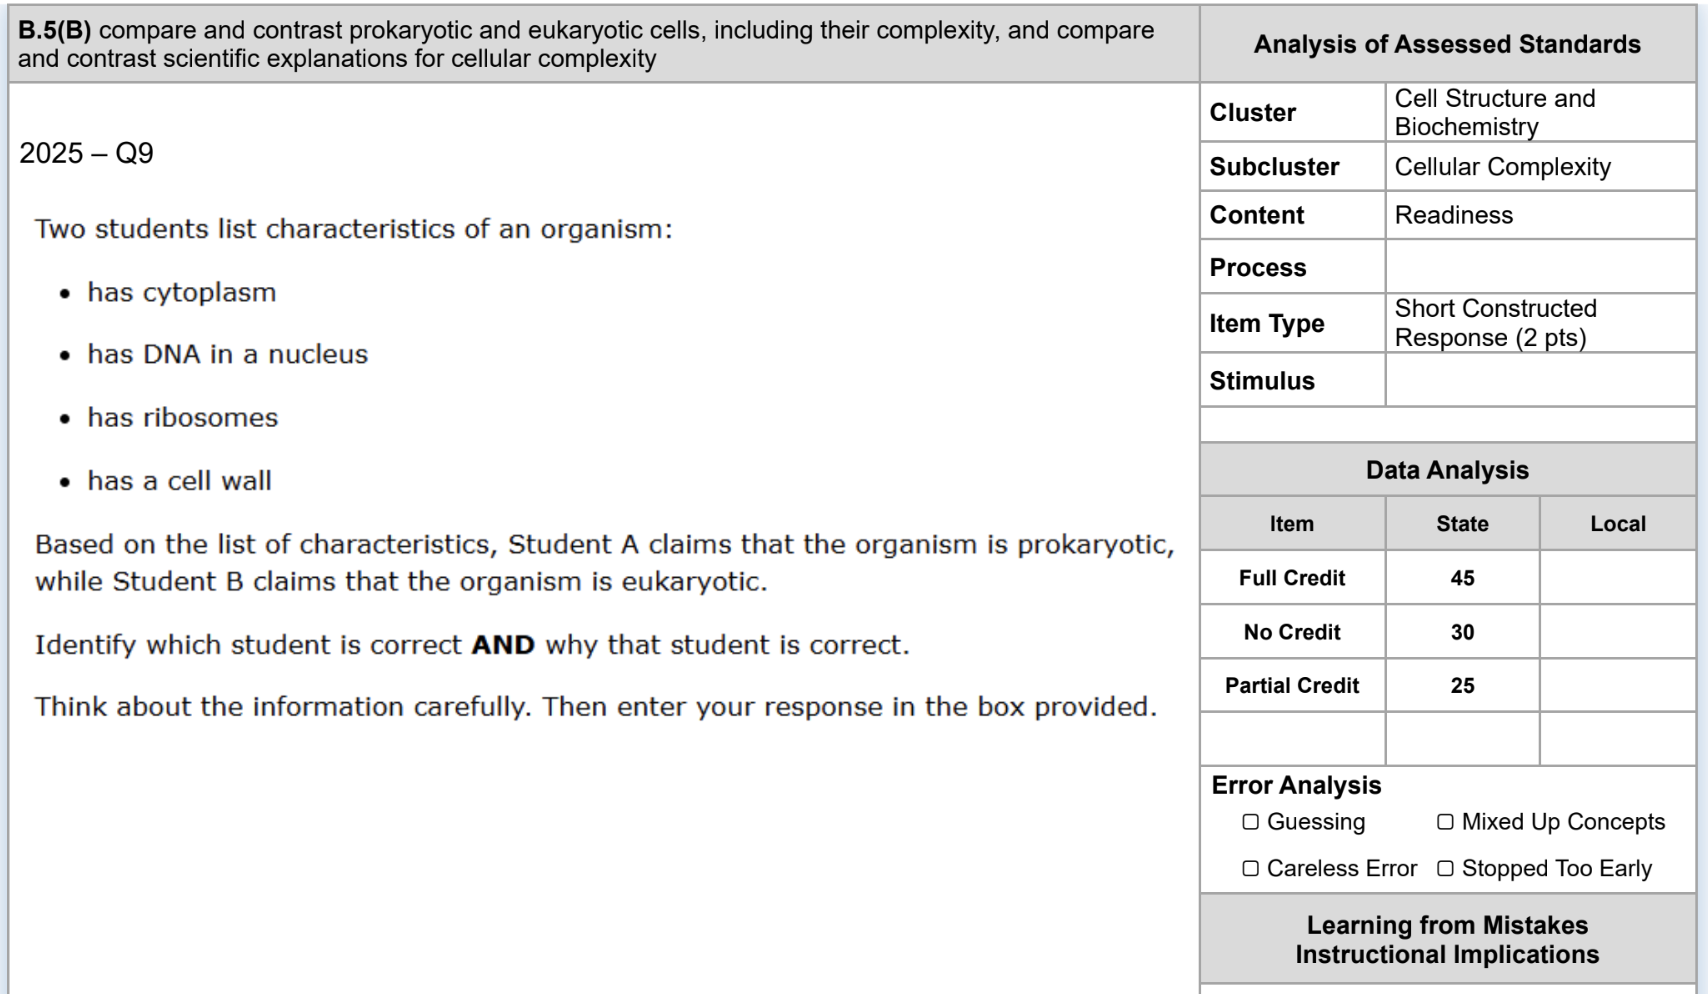
Task: Click the blank Stimulus value cell
Action: (x=1540, y=380)
